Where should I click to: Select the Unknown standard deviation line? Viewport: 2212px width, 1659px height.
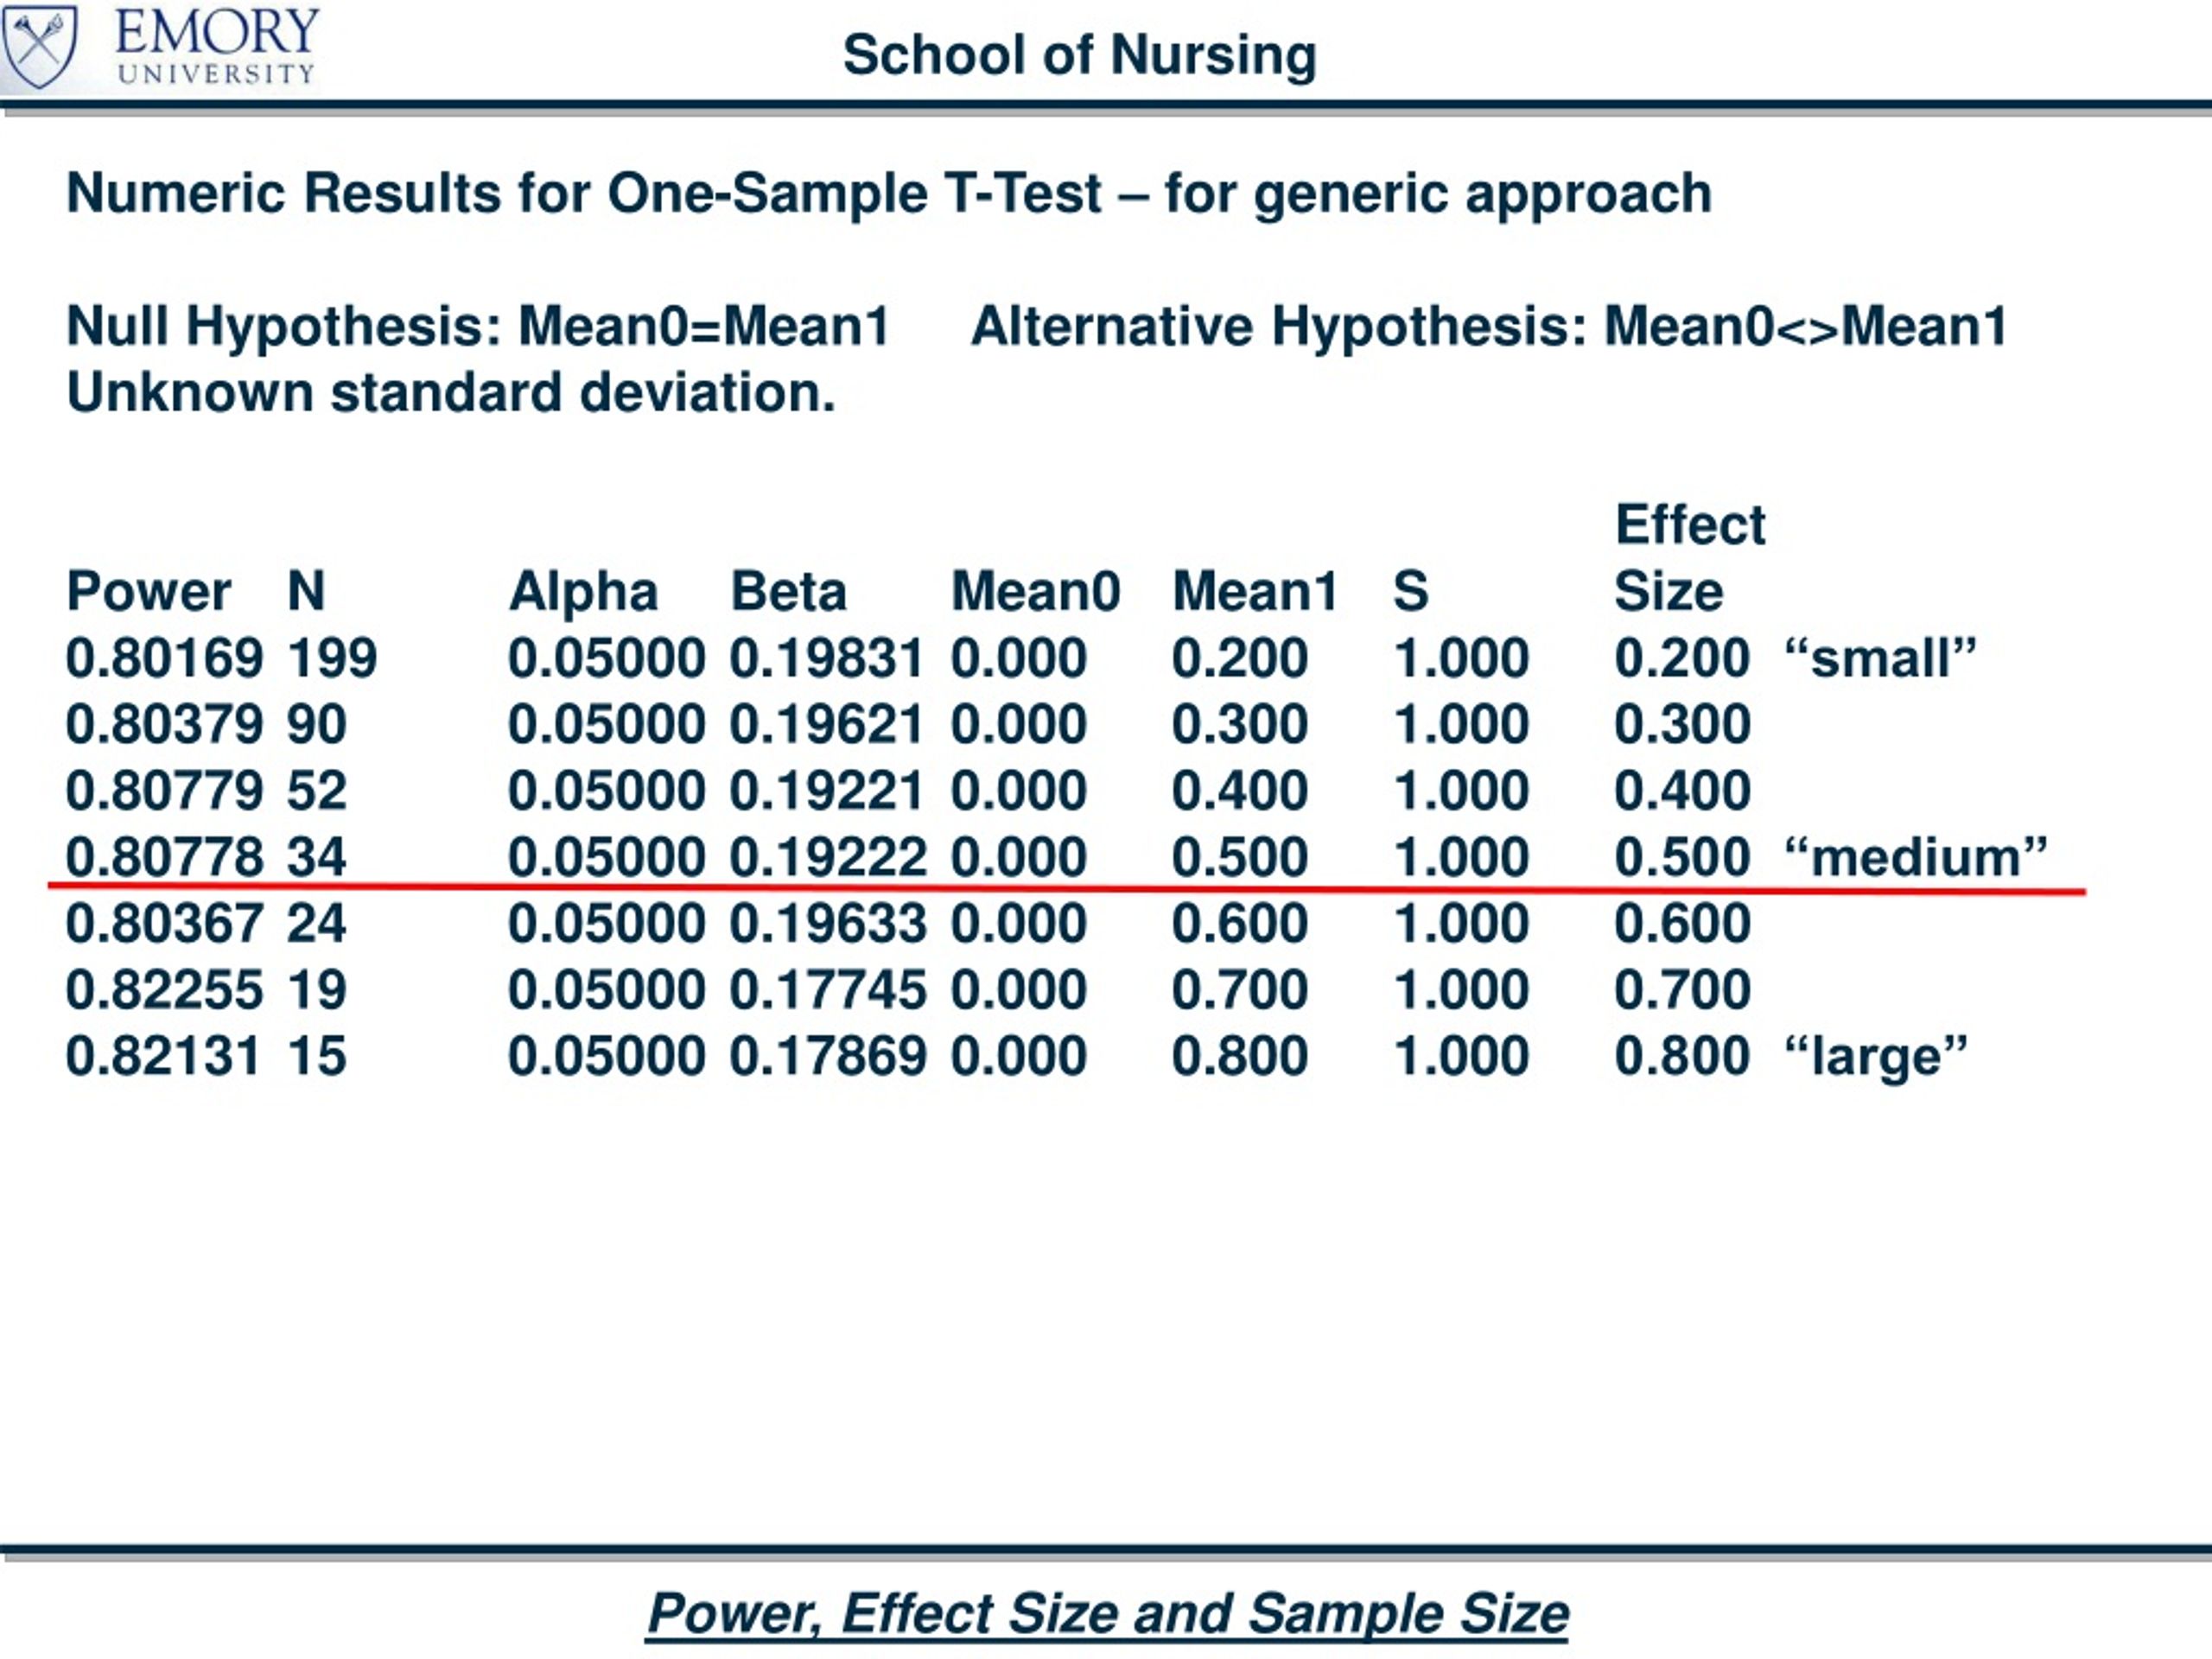click(450, 393)
